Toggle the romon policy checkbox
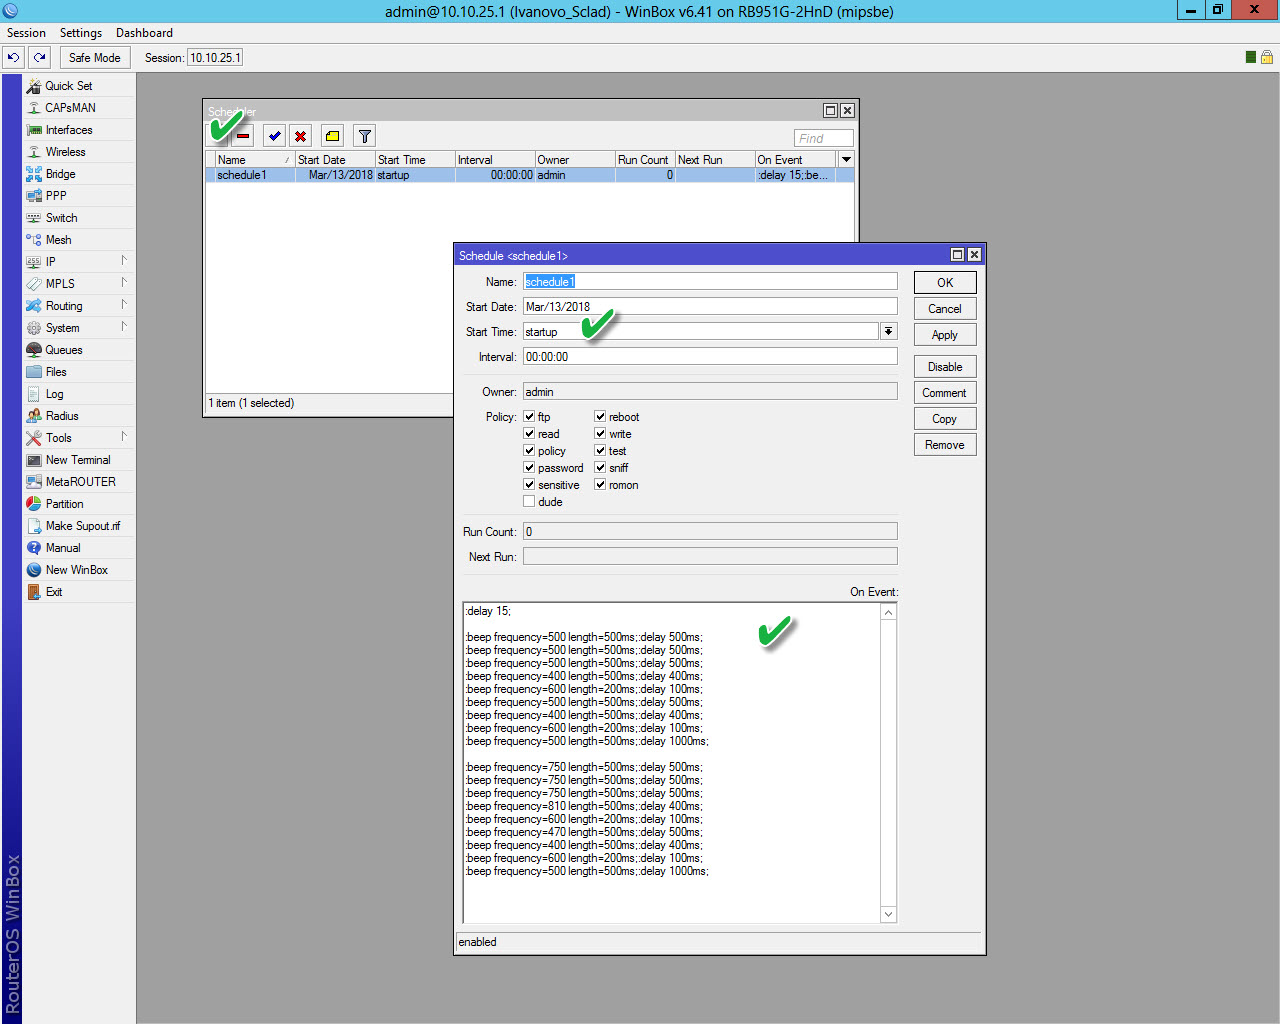 tap(600, 485)
